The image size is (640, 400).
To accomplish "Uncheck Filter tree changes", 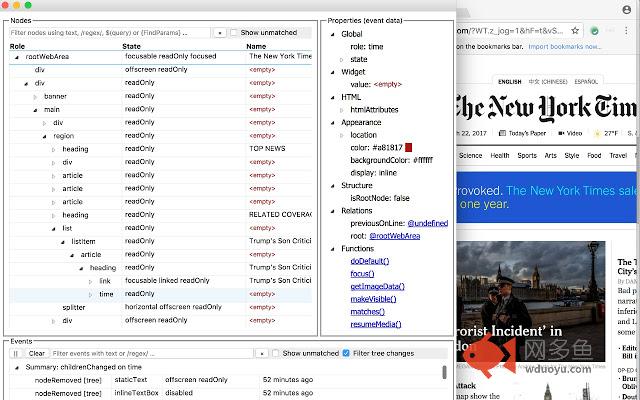I will click(346, 353).
